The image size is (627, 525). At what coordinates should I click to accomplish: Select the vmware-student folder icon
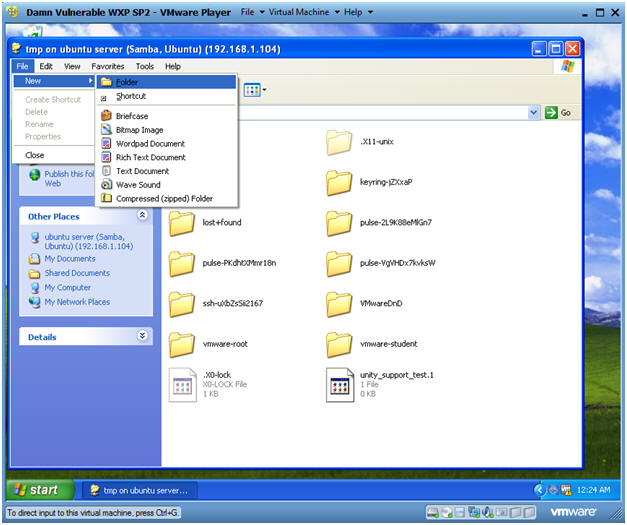[x=339, y=344]
